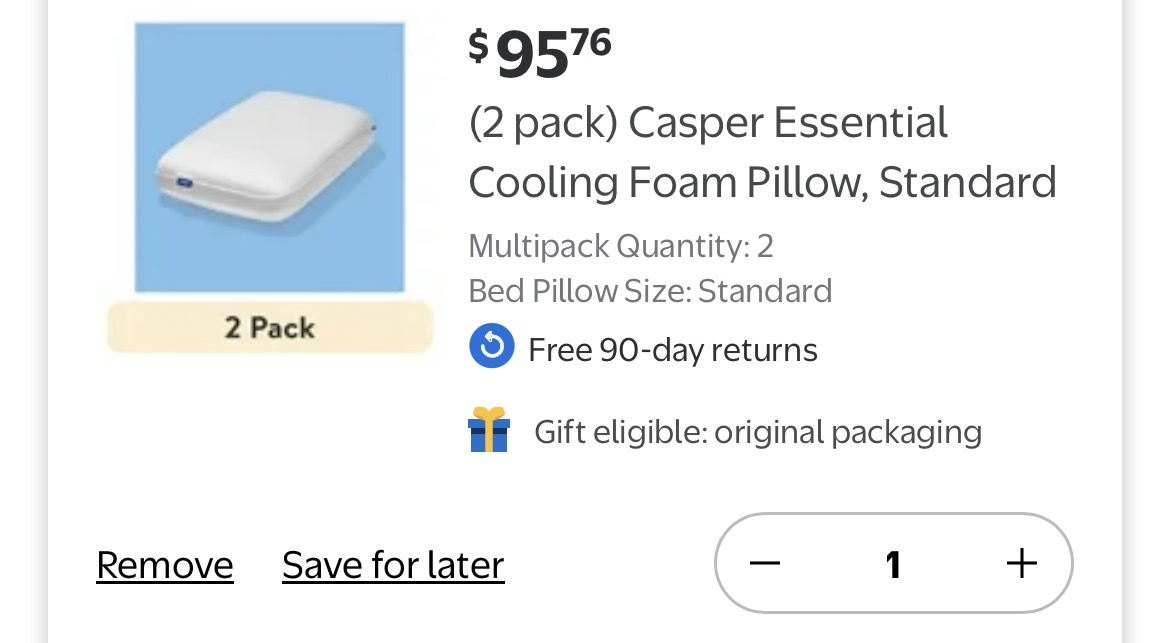Click the gift box icon
Image resolution: width=1170 pixels, height=643 pixels.
pos(489,430)
